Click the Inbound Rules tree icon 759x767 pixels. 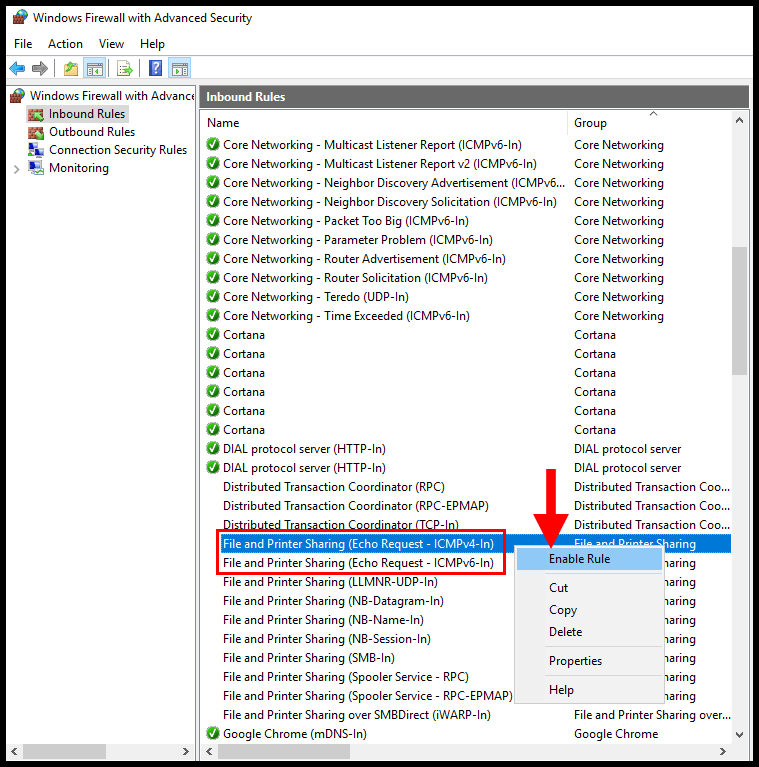[x=36, y=114]
